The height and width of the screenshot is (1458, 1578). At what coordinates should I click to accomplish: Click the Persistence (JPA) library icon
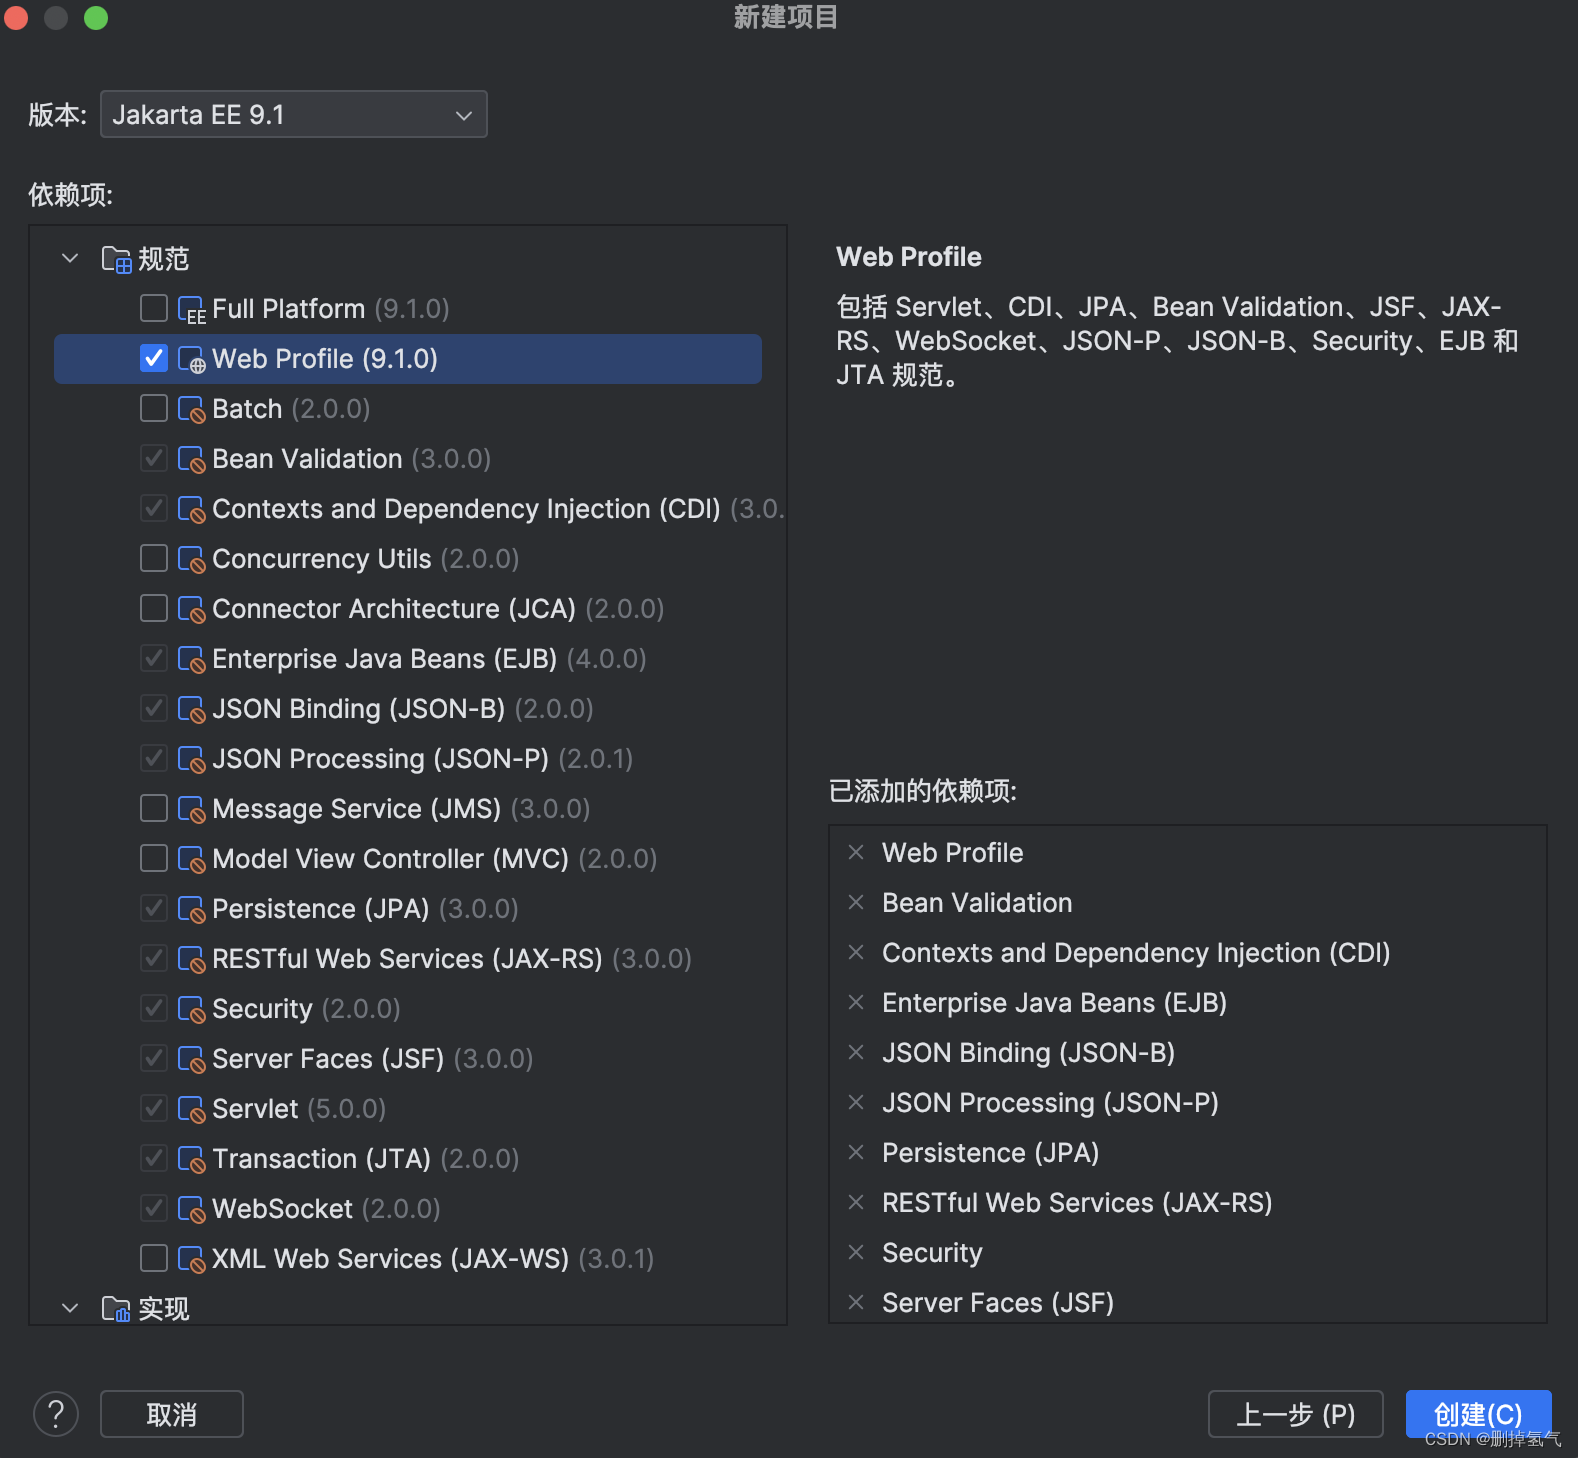[x=192, y=910]
